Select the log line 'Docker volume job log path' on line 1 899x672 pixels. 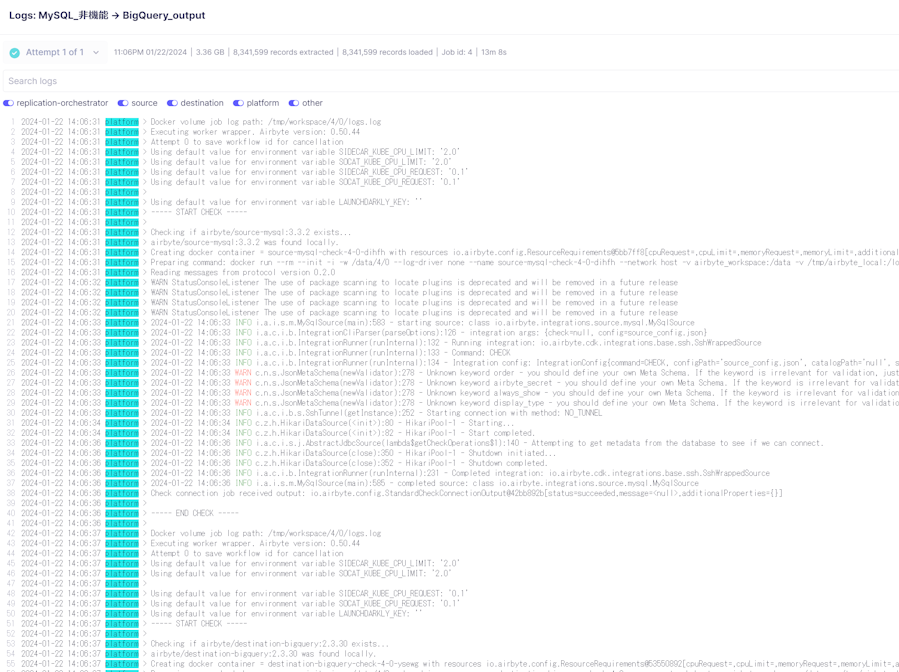pos(265,122)
